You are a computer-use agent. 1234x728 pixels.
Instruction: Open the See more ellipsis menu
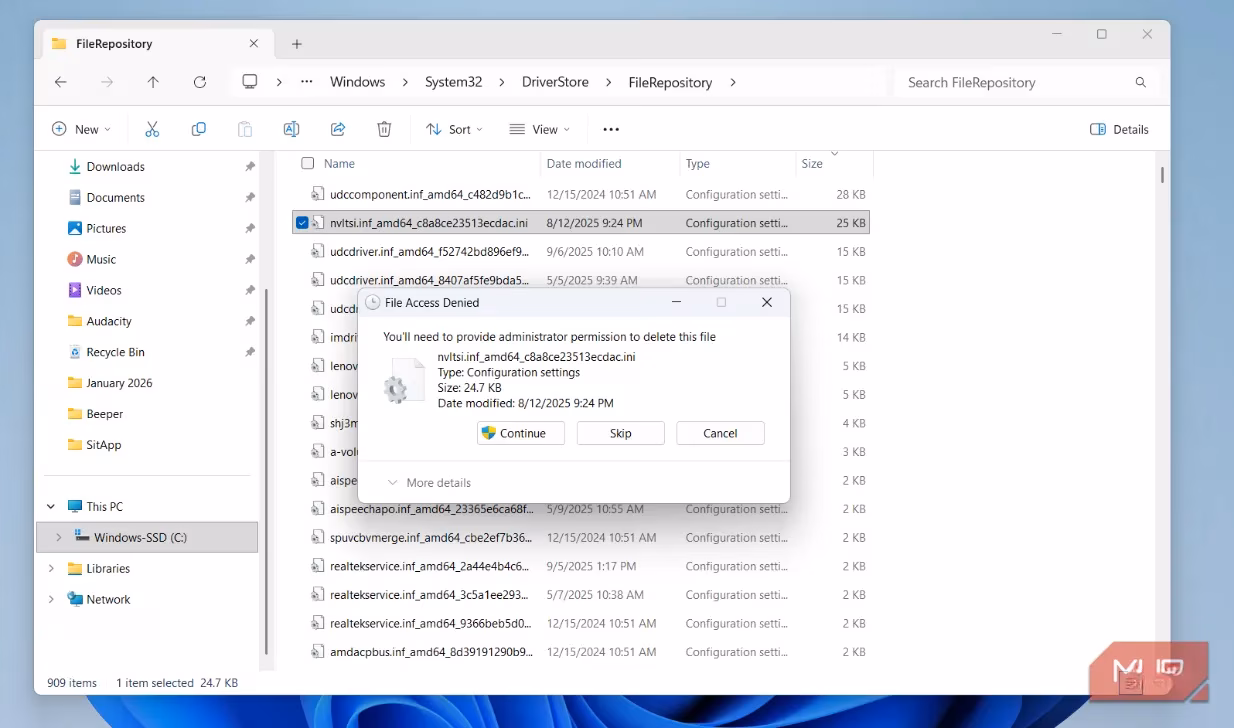coord(610,129)
